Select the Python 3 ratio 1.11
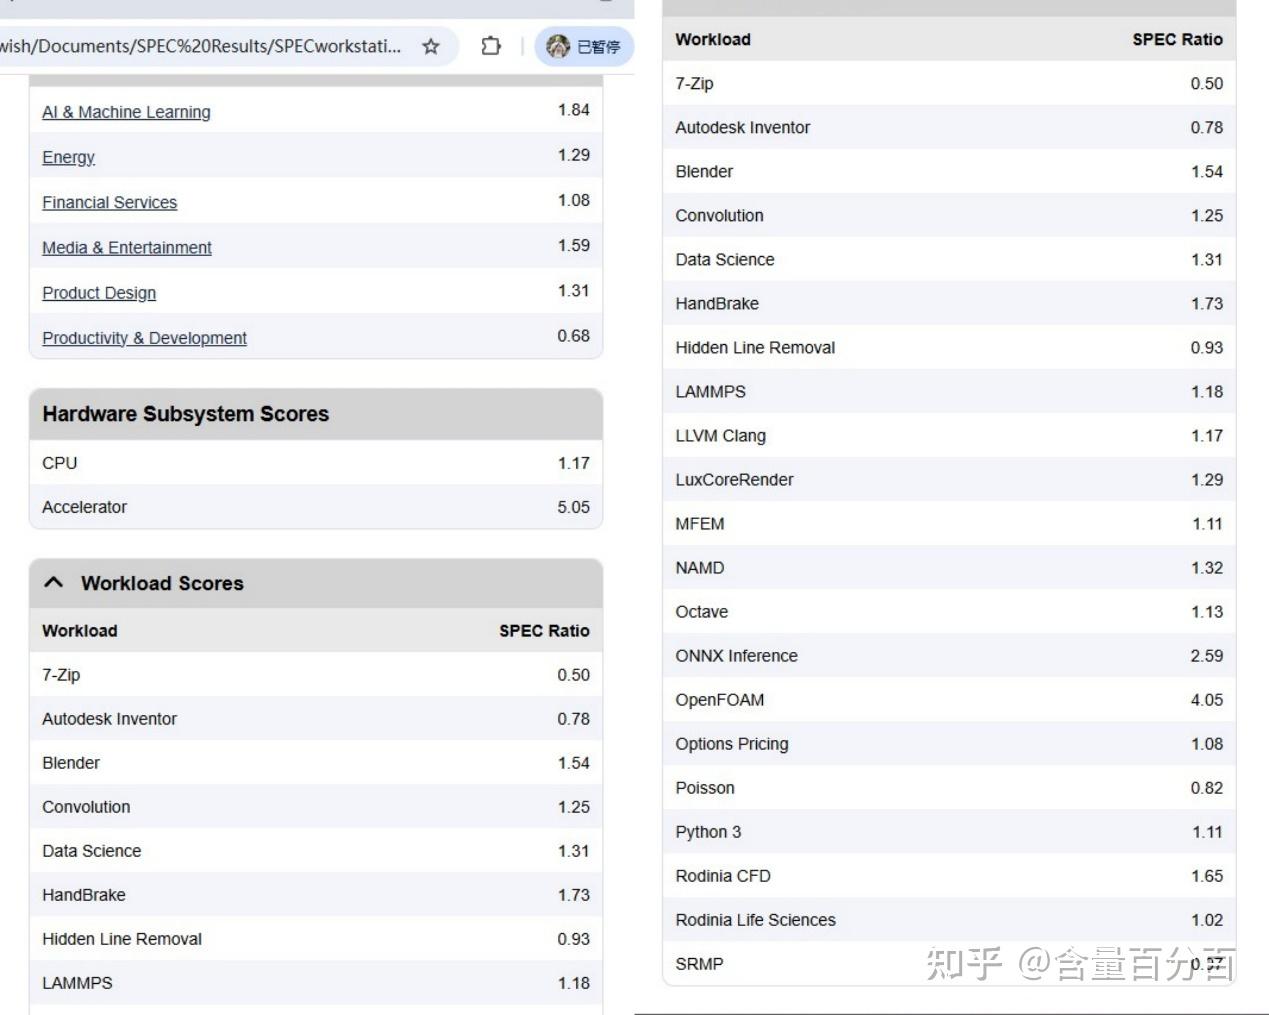The image size is (1269, 1015). pyautogui.click(x=1206, y=832)
